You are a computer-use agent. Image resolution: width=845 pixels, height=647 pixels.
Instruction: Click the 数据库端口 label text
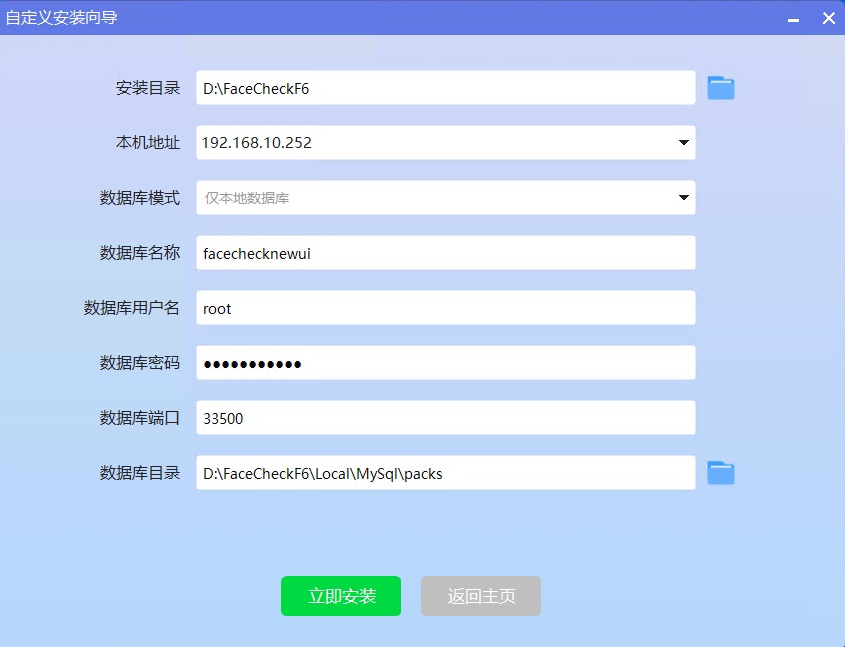point(140,418)
